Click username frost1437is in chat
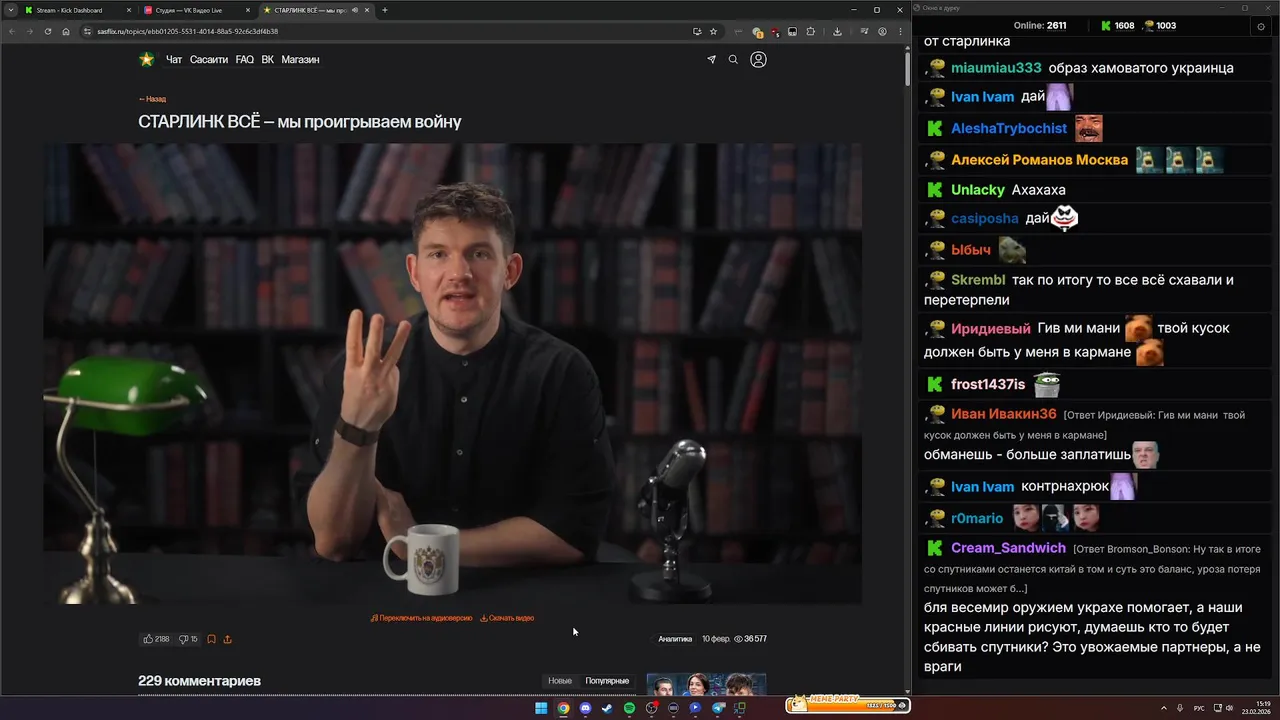This screenshot has height=720, width=1280. 988,385
